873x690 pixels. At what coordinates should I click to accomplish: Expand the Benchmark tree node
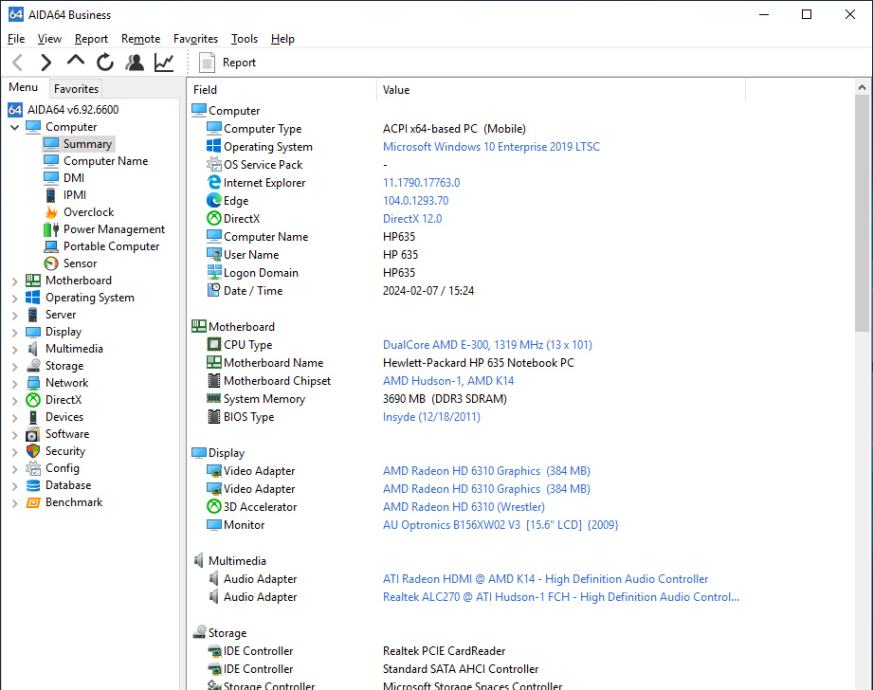[x=14, y=502]
